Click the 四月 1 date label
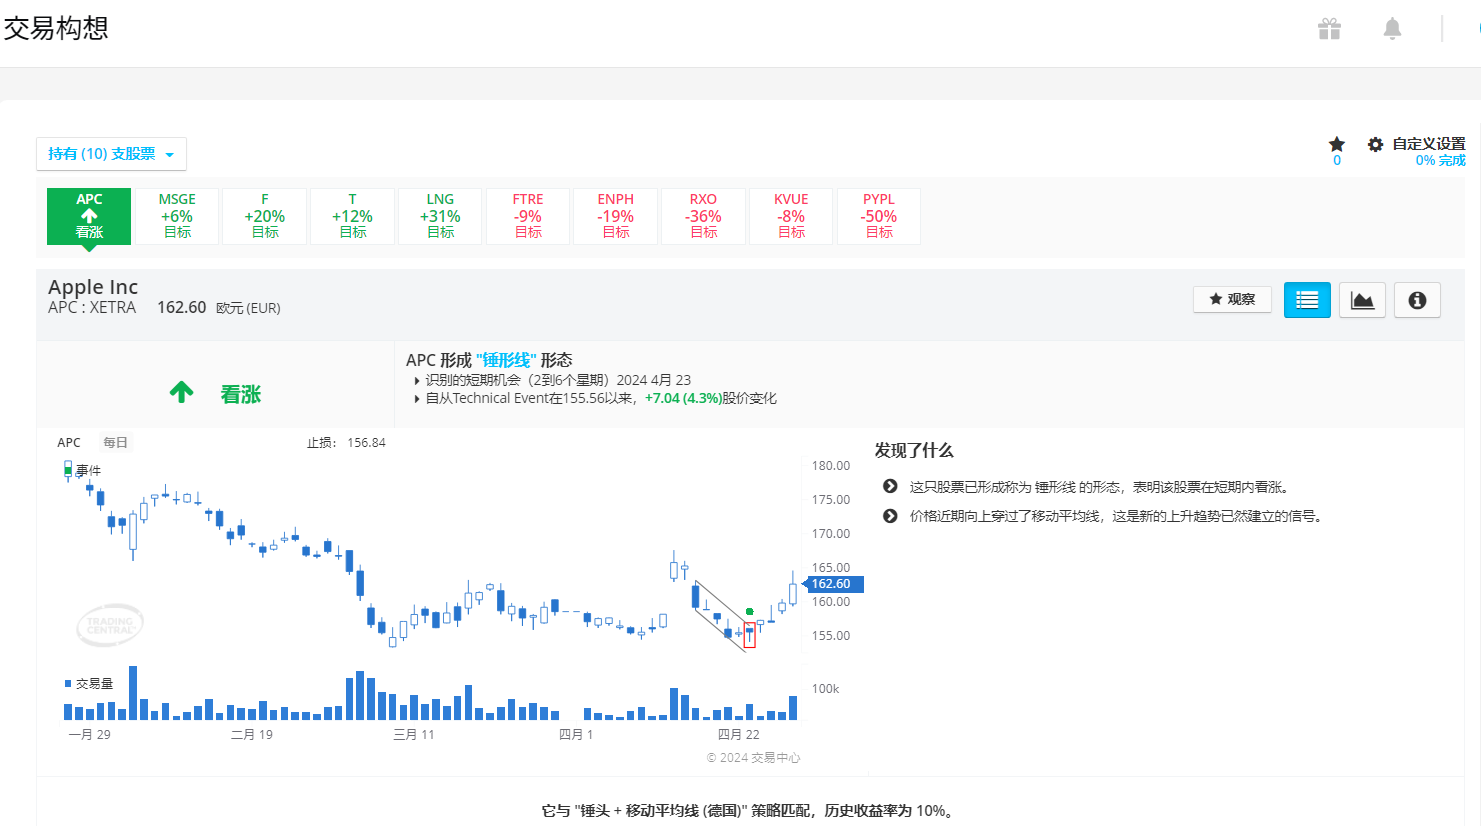1481x834 pixels. point(576,734)
